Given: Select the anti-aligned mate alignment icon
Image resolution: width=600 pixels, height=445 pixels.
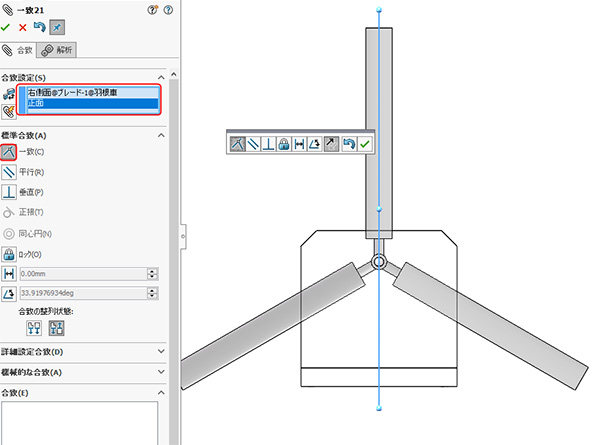Looking at the screenshot, I should click(x=57, y=327).
